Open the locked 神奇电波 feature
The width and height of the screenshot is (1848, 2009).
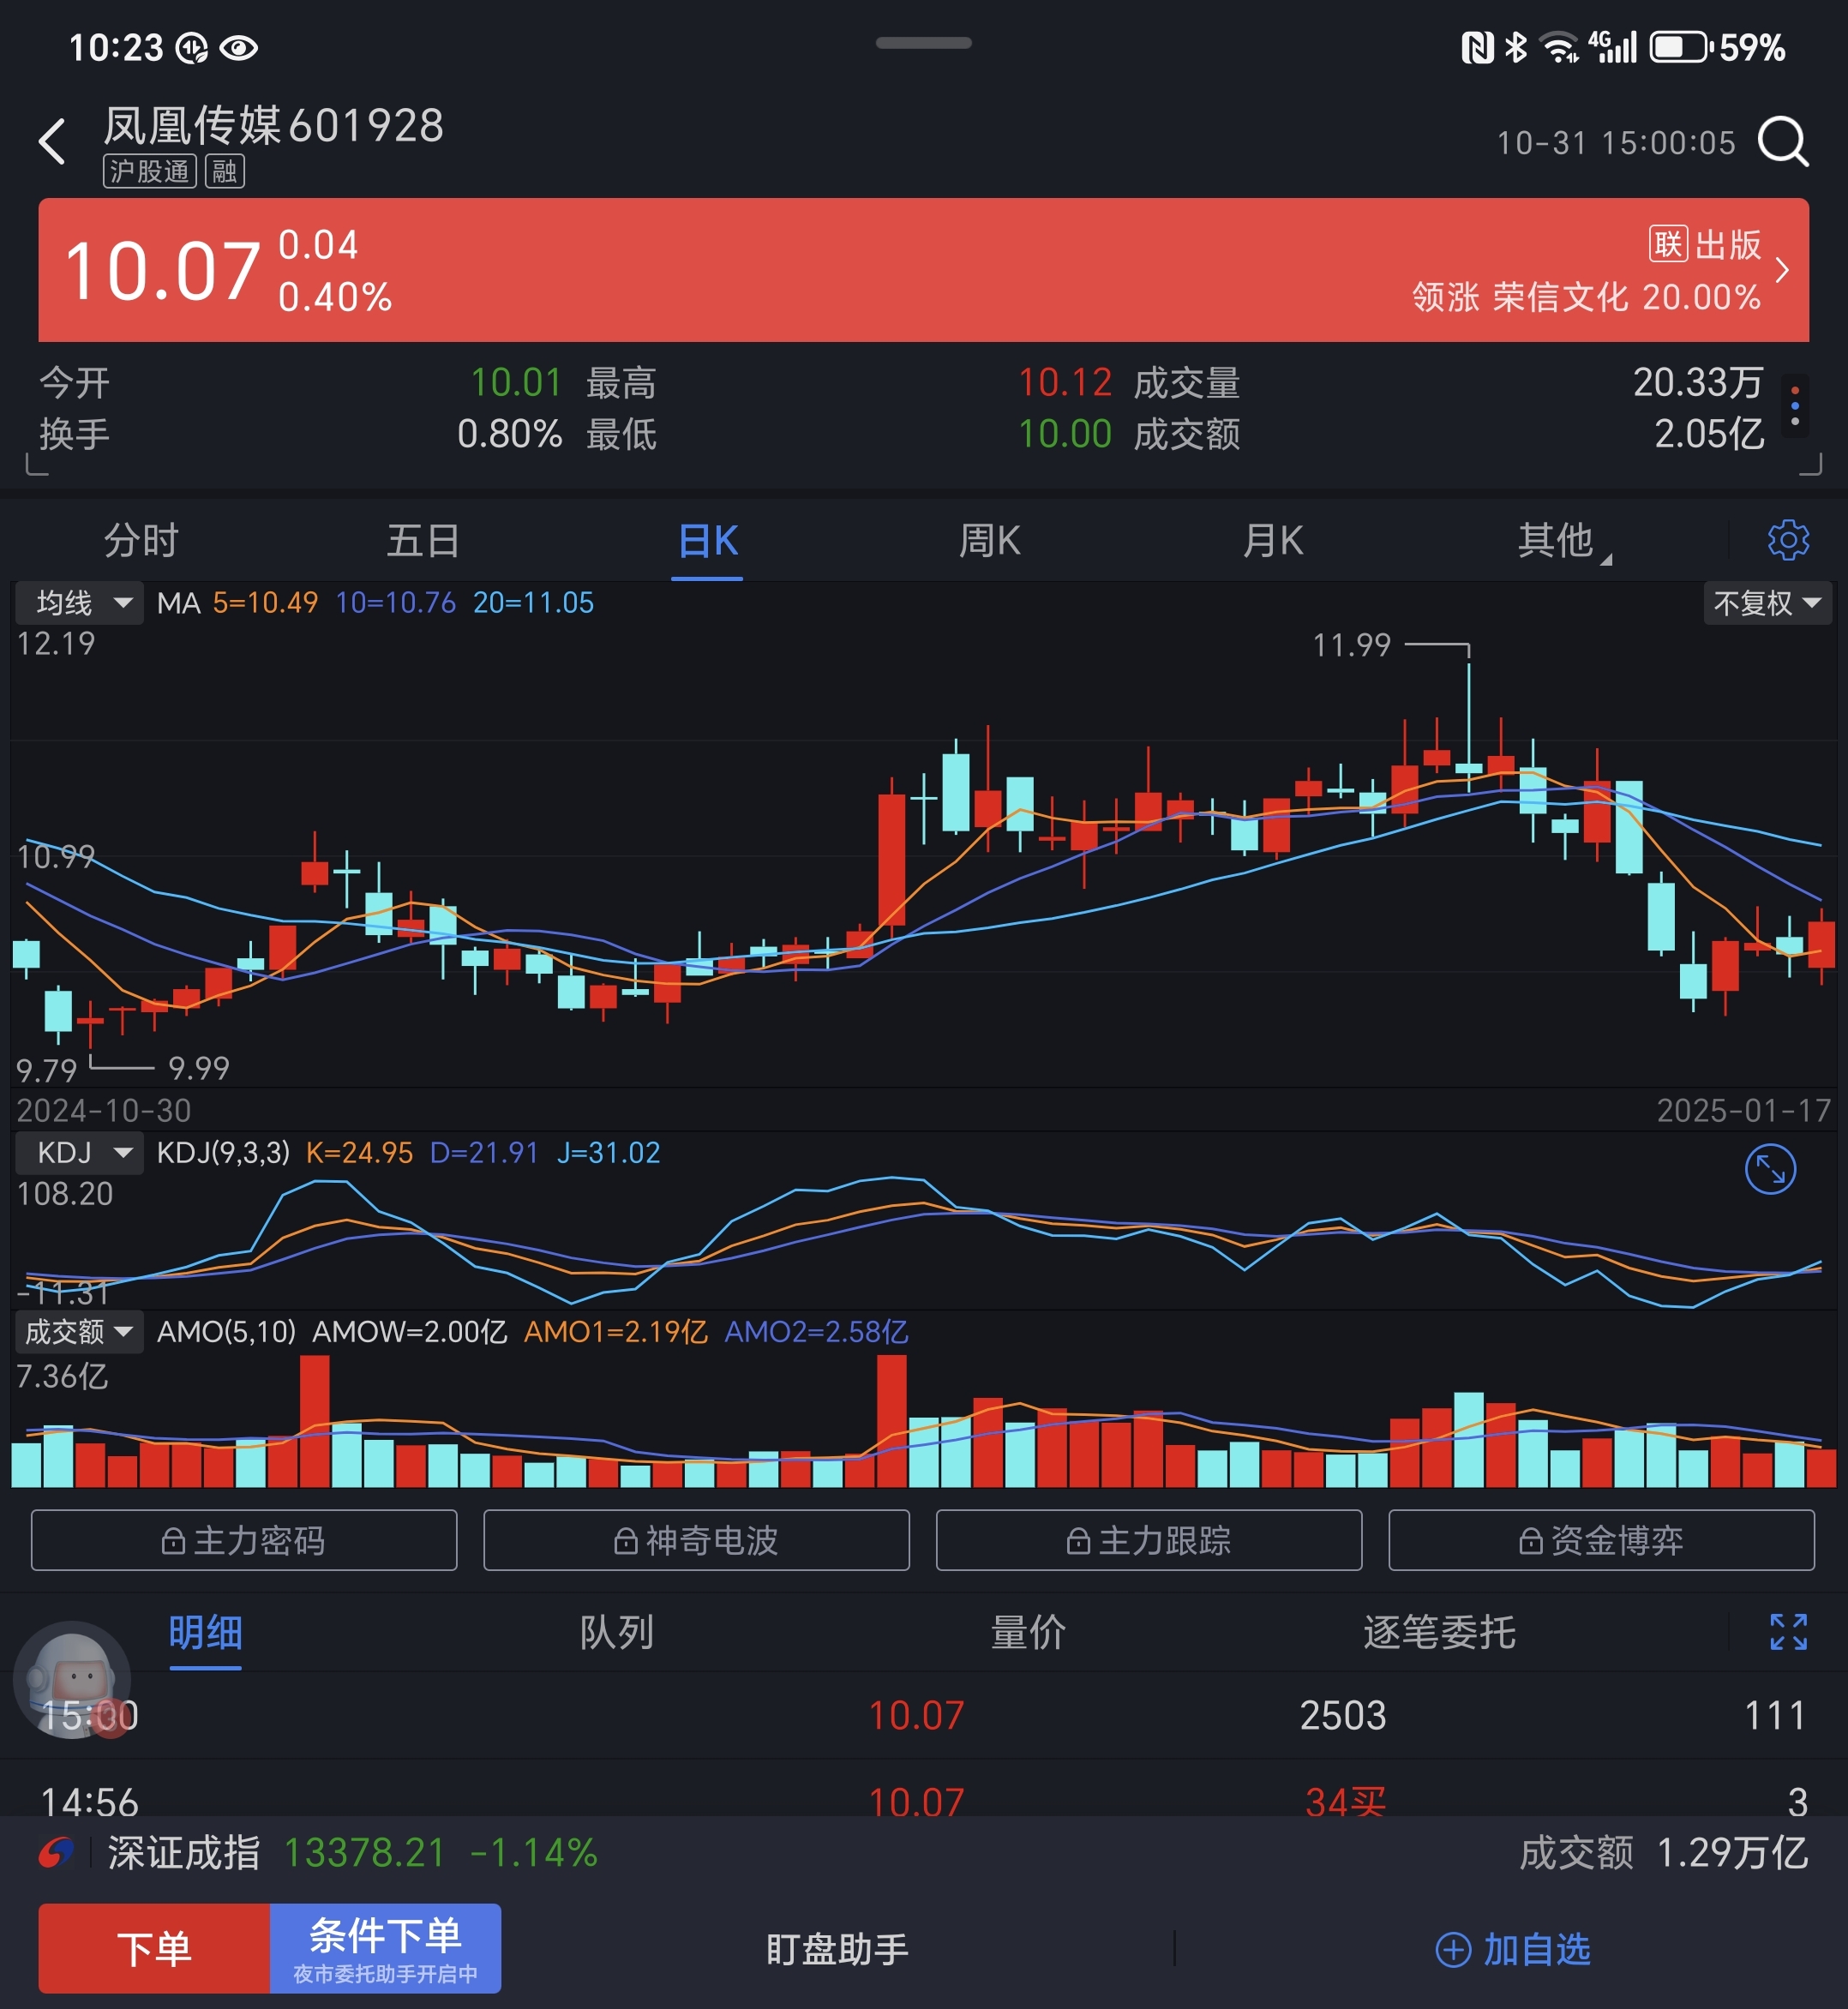(696, 1540)
